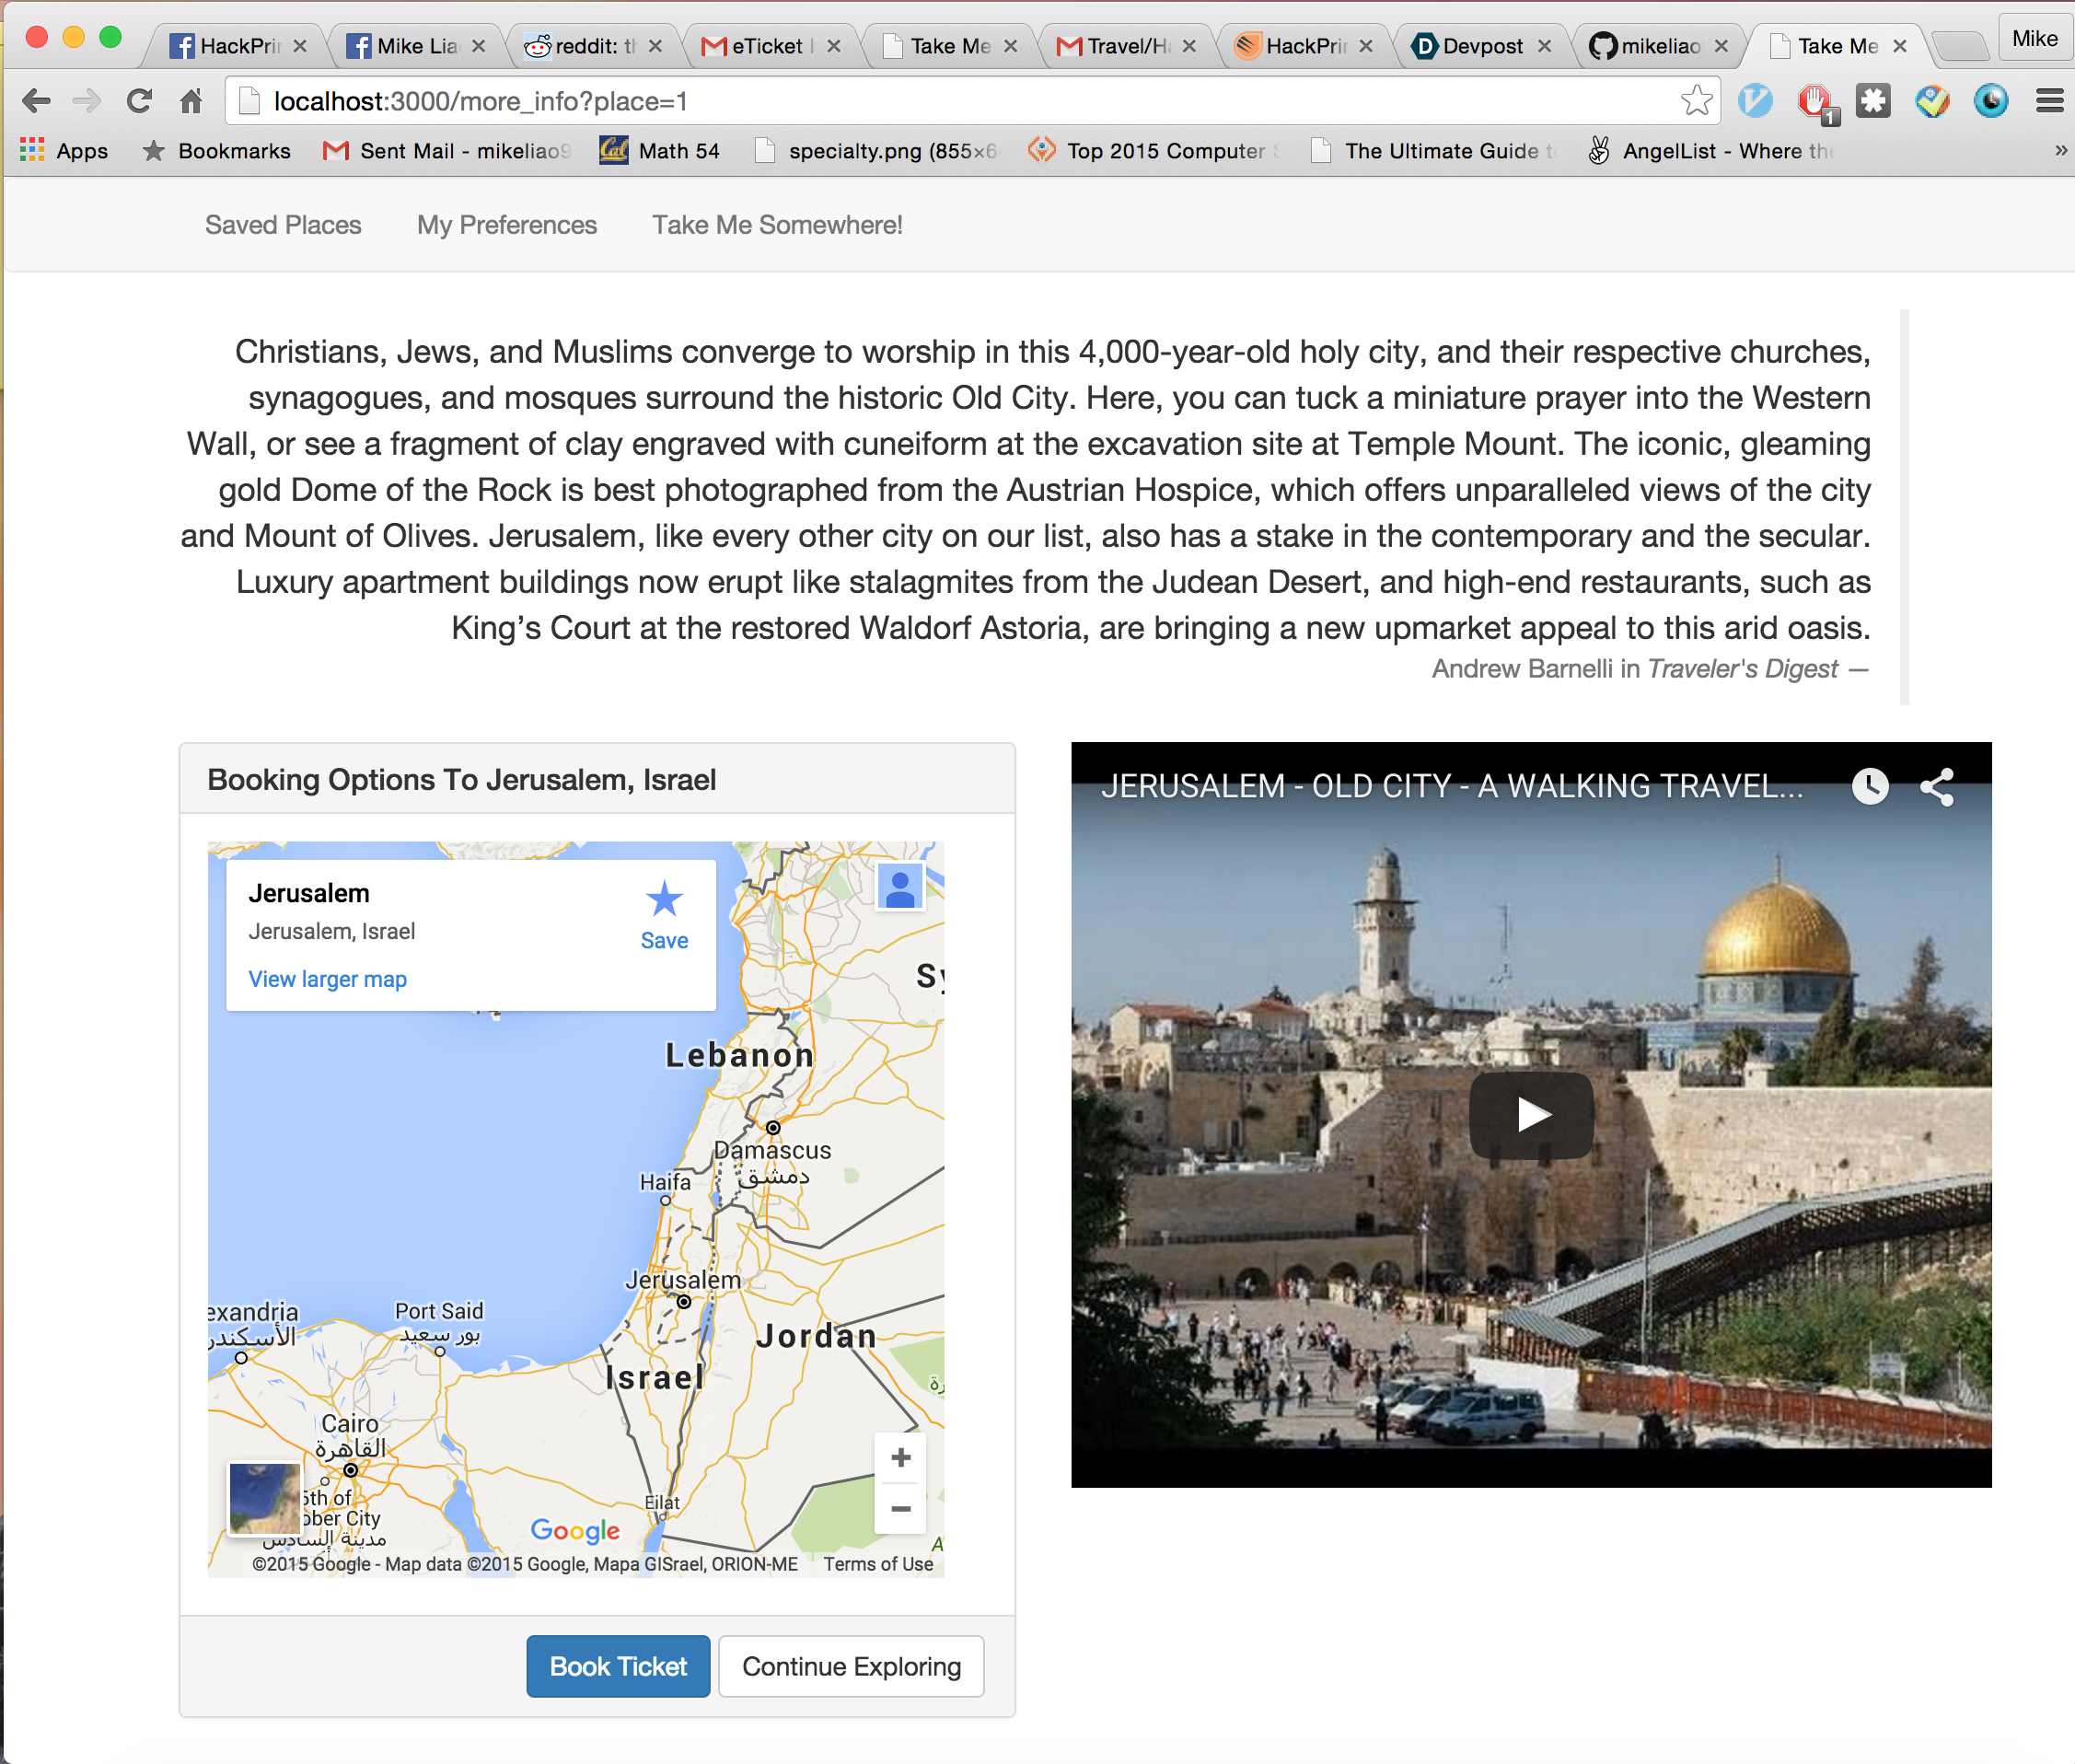Save Jerusalem with the map star
Screen dimensions: 2075x1764
[x=664, y=914]
